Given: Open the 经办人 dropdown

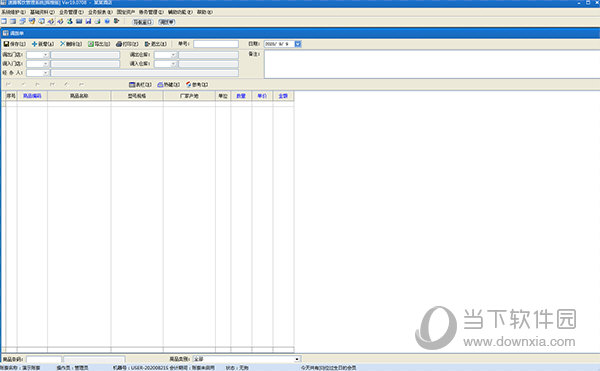Looking at the screenshot, I should [x=46, y=73].
